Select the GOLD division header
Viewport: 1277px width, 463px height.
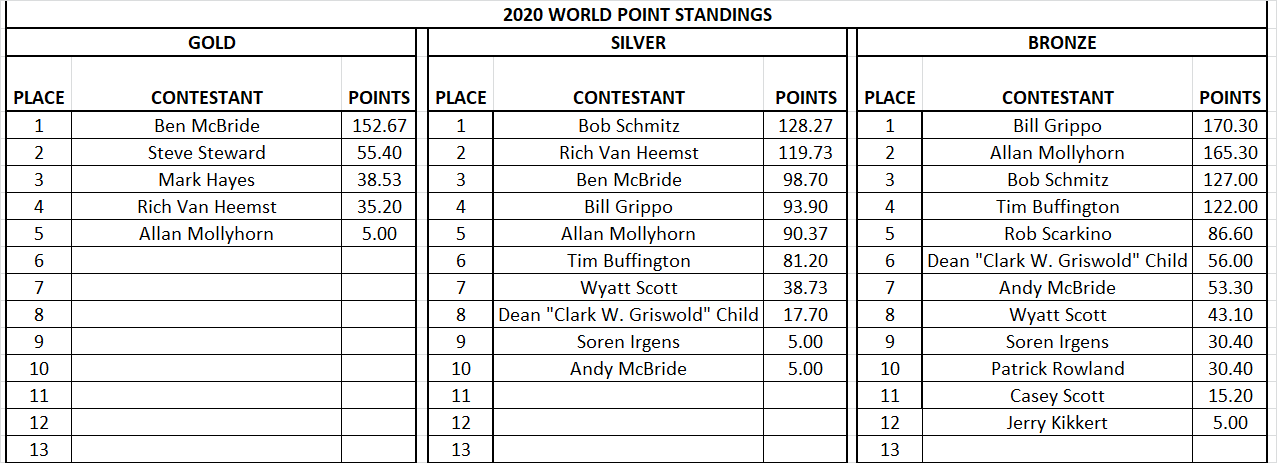212,42
